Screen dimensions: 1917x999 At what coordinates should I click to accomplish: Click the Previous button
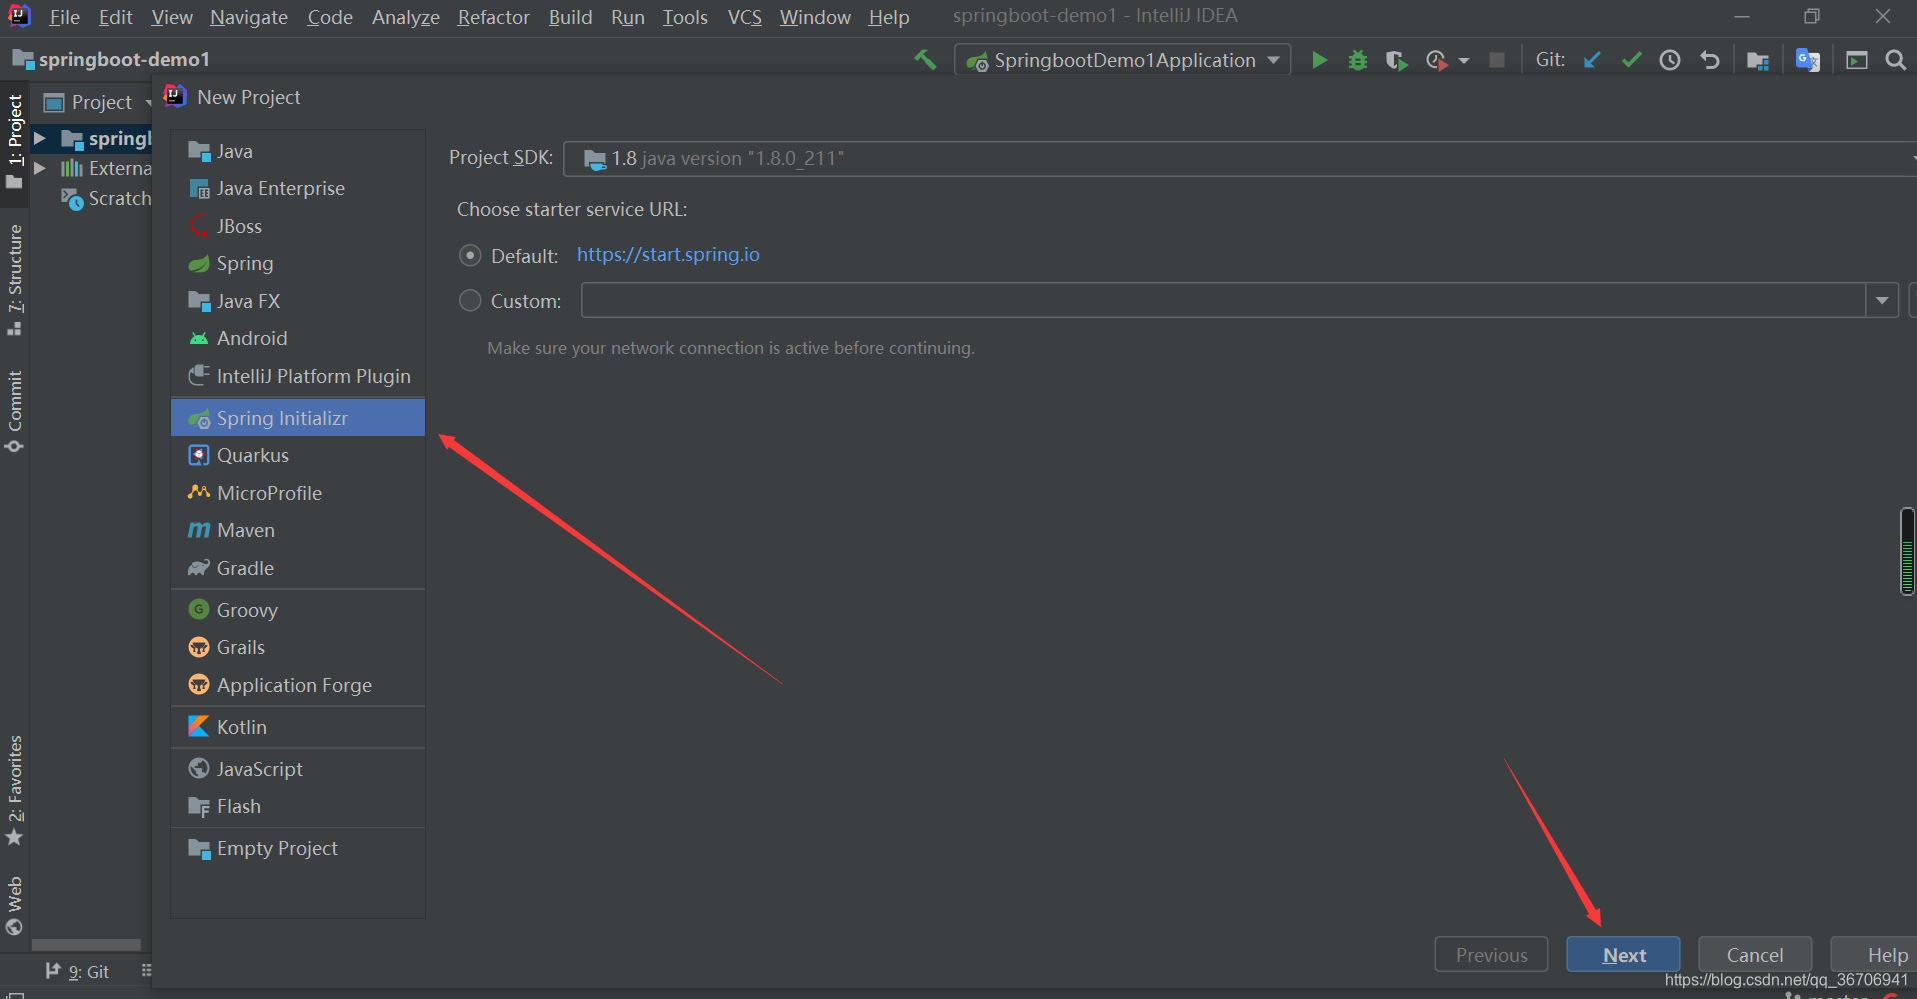(x=1491, y=955)
